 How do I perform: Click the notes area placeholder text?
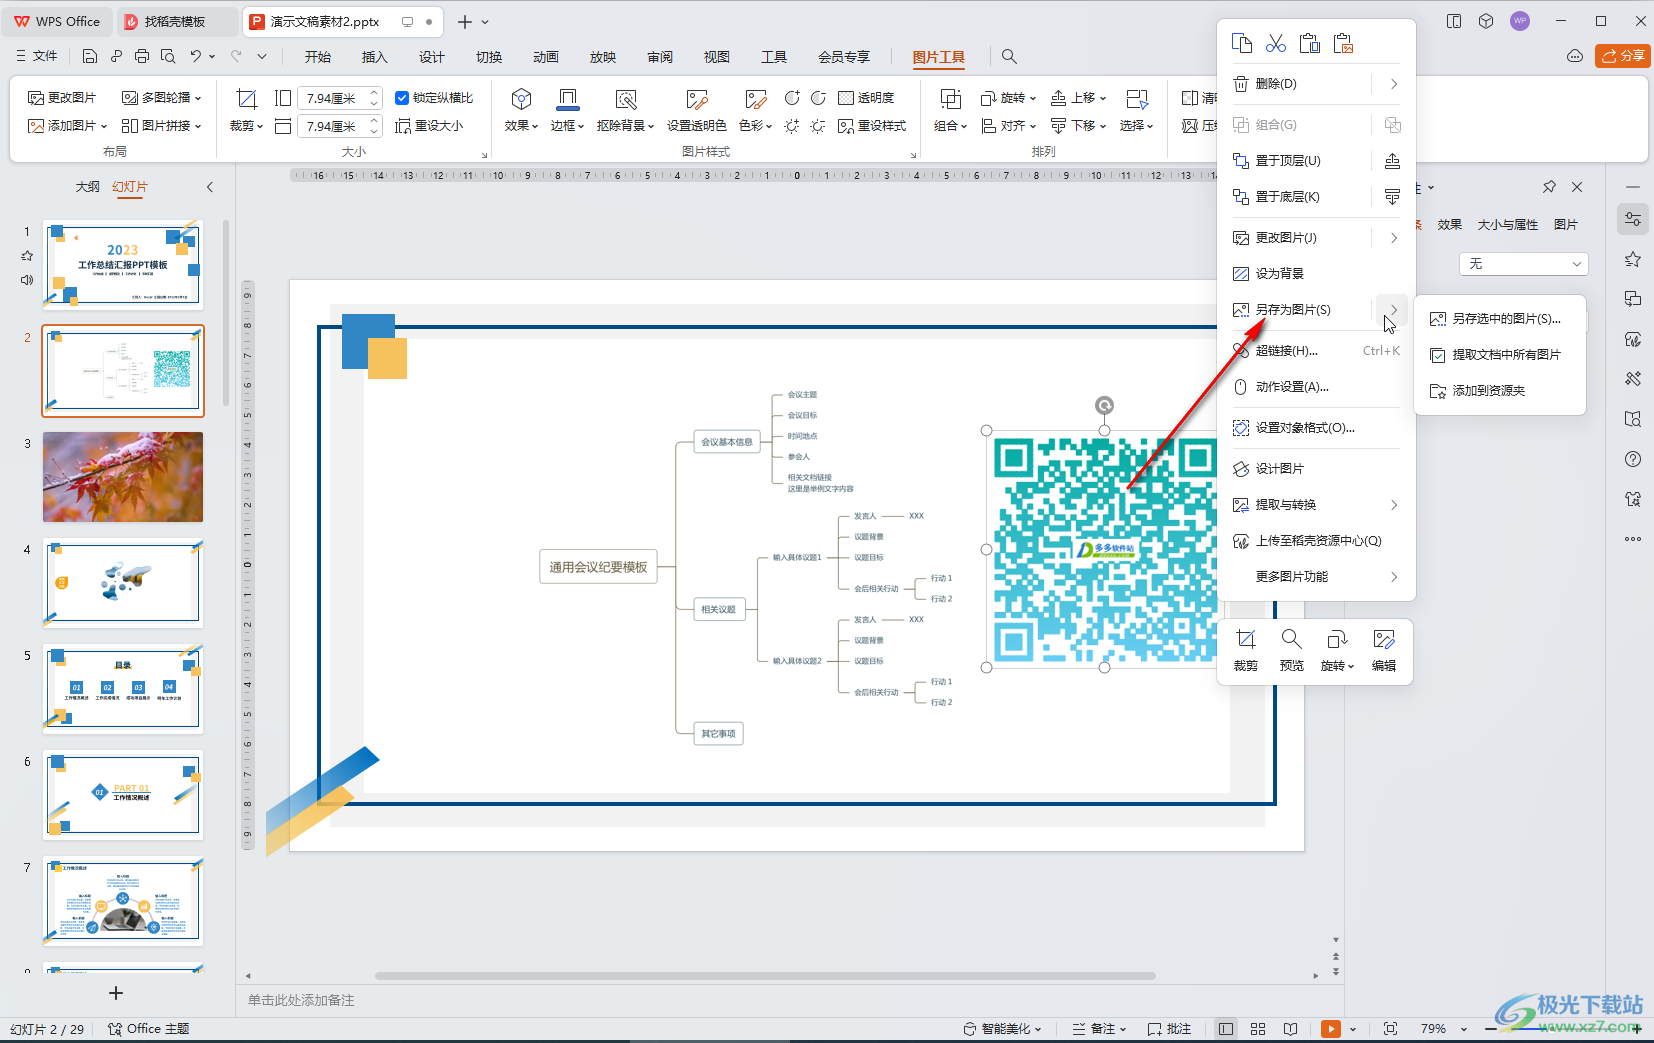coord(301,1000)
